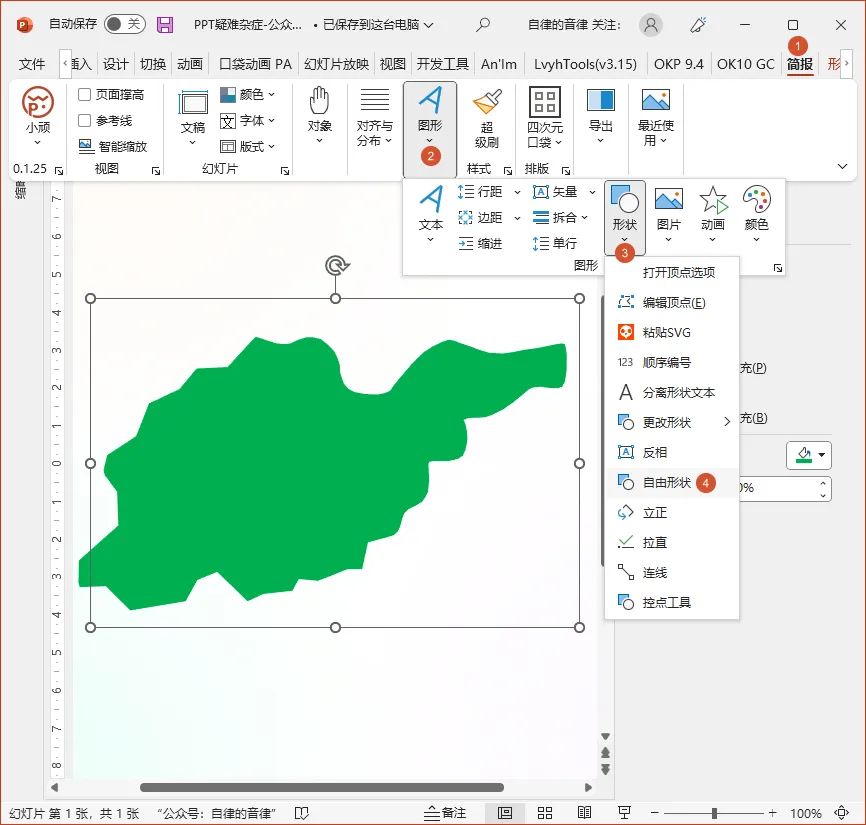Select the 超级刷 super brush
This screenshot has height=825, width=866.
(x=487, y=118)
